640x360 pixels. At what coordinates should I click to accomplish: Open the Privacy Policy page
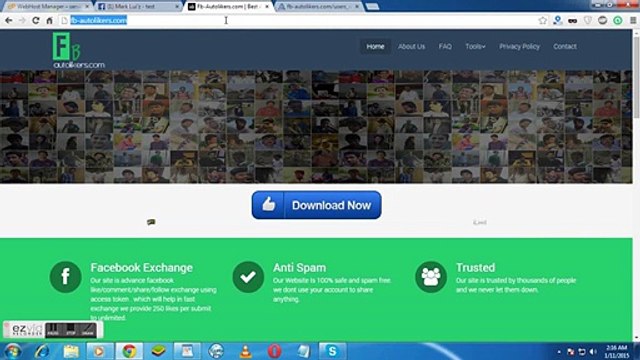point(519,47)
